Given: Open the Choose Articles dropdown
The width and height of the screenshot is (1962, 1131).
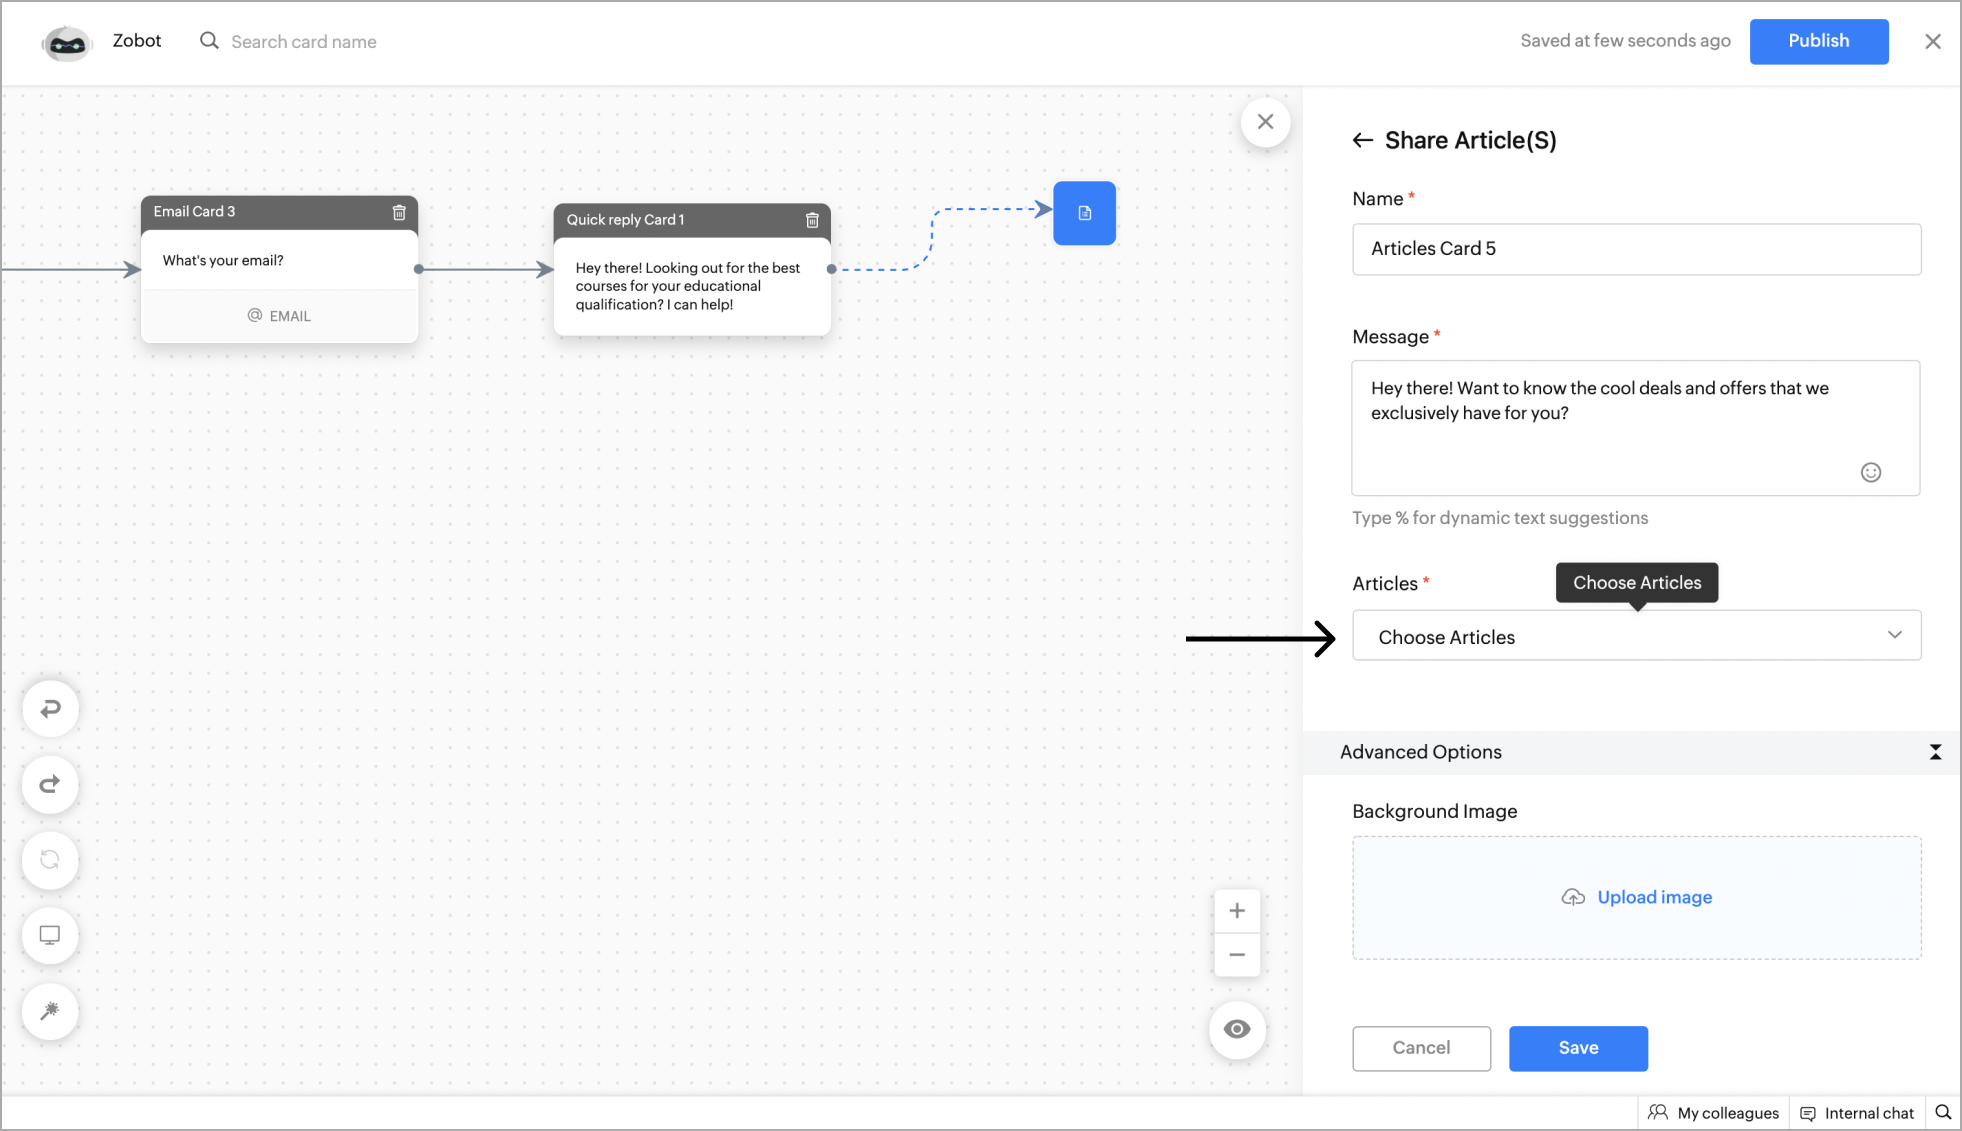Looking at the screenshot, I should [x=1636, y=636].
